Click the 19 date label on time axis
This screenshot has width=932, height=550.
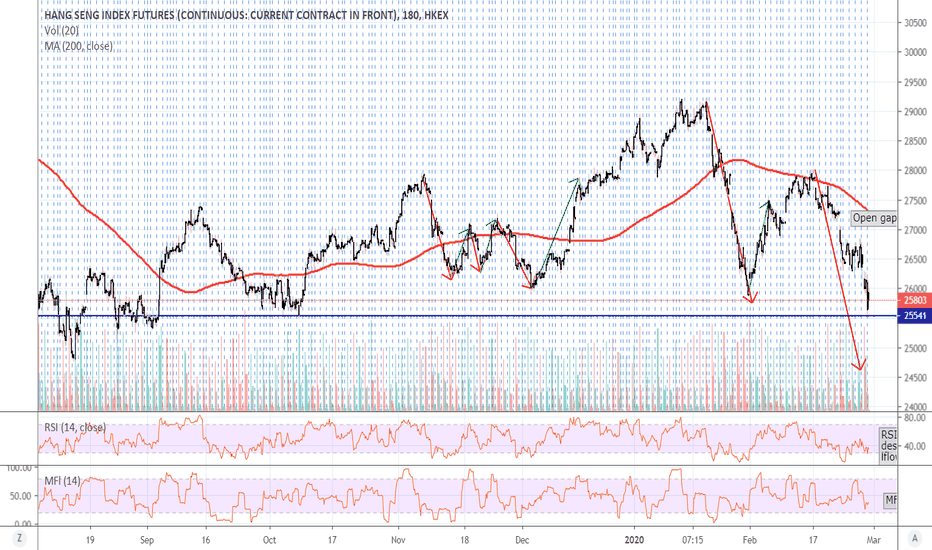click(90, 540)
